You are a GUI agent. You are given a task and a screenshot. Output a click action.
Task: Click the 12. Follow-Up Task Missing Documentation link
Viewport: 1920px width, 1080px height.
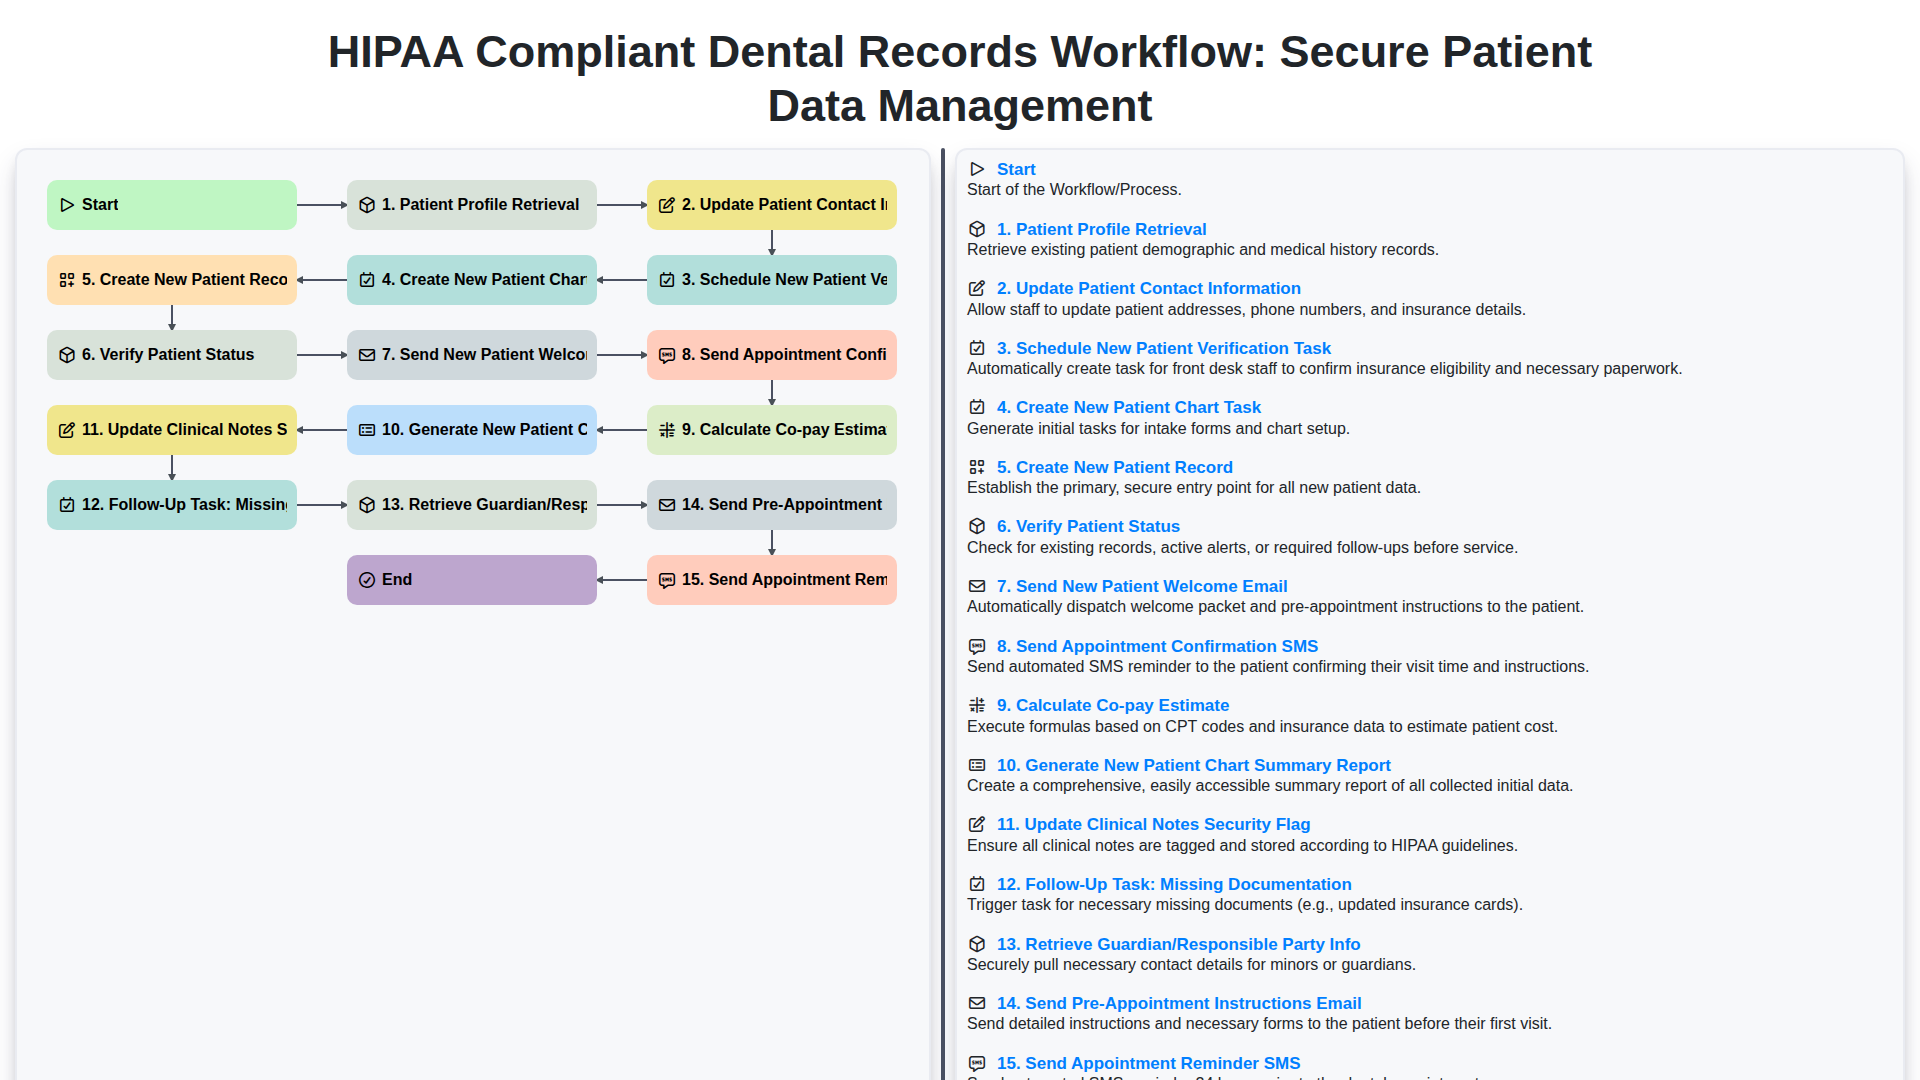tap(1173, 884)
